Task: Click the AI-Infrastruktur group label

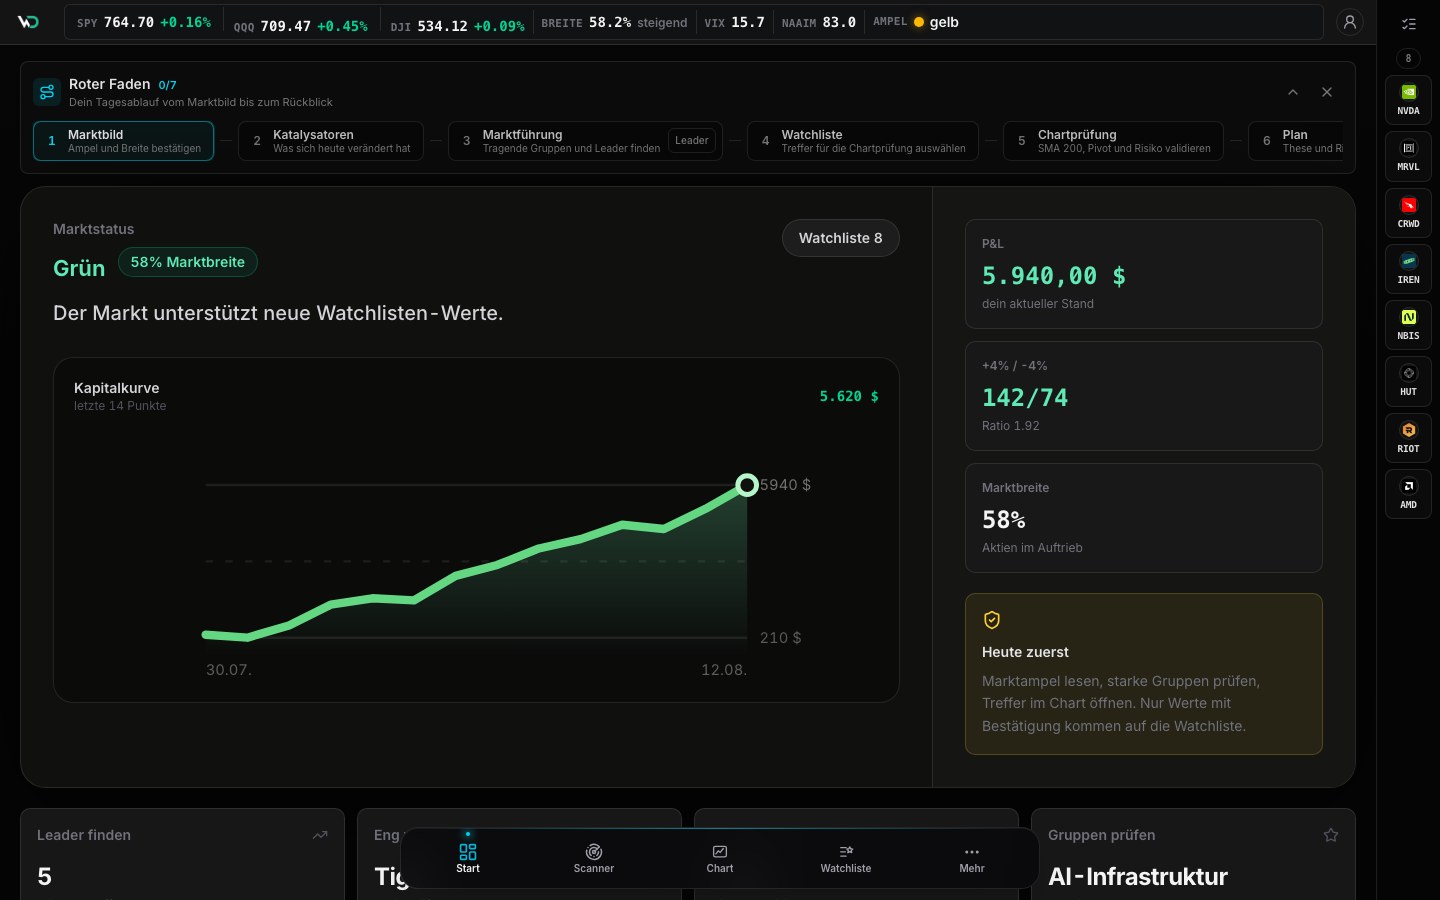Action: 1138,877
